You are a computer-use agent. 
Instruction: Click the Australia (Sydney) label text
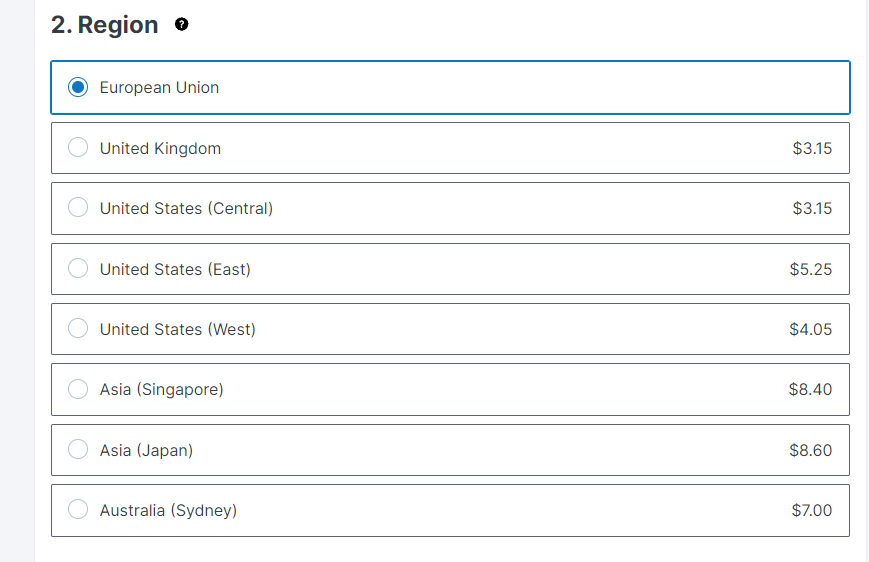coord(168,510)
